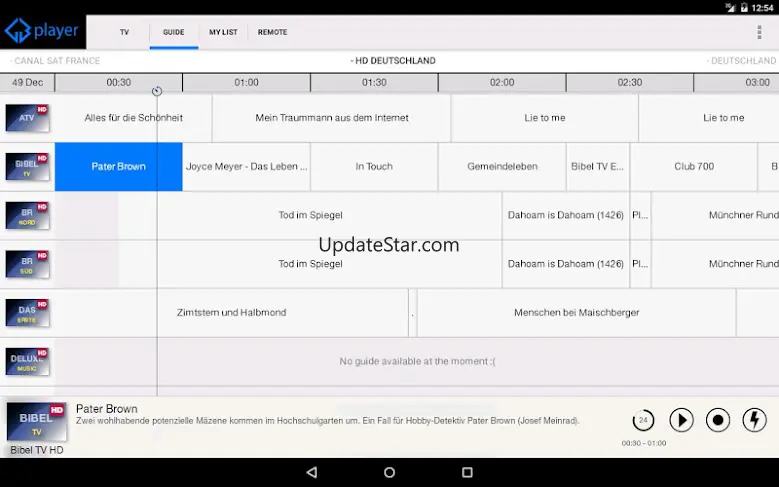Screen dimensions: 779x487
Task: Select the 03:00 time slot header
Action: click(x=736, y=82)
